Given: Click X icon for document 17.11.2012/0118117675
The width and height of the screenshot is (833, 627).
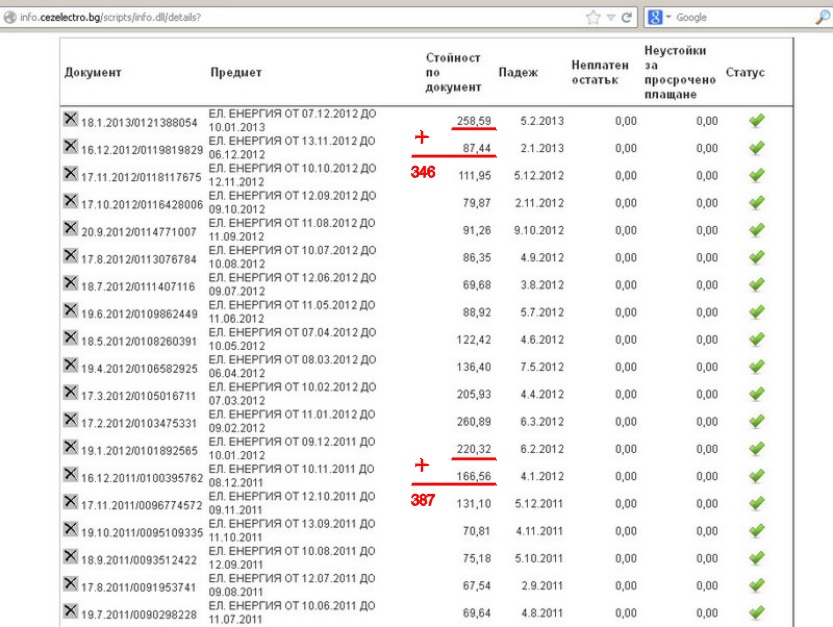Looking at the screenshot, I should [71, 173].
